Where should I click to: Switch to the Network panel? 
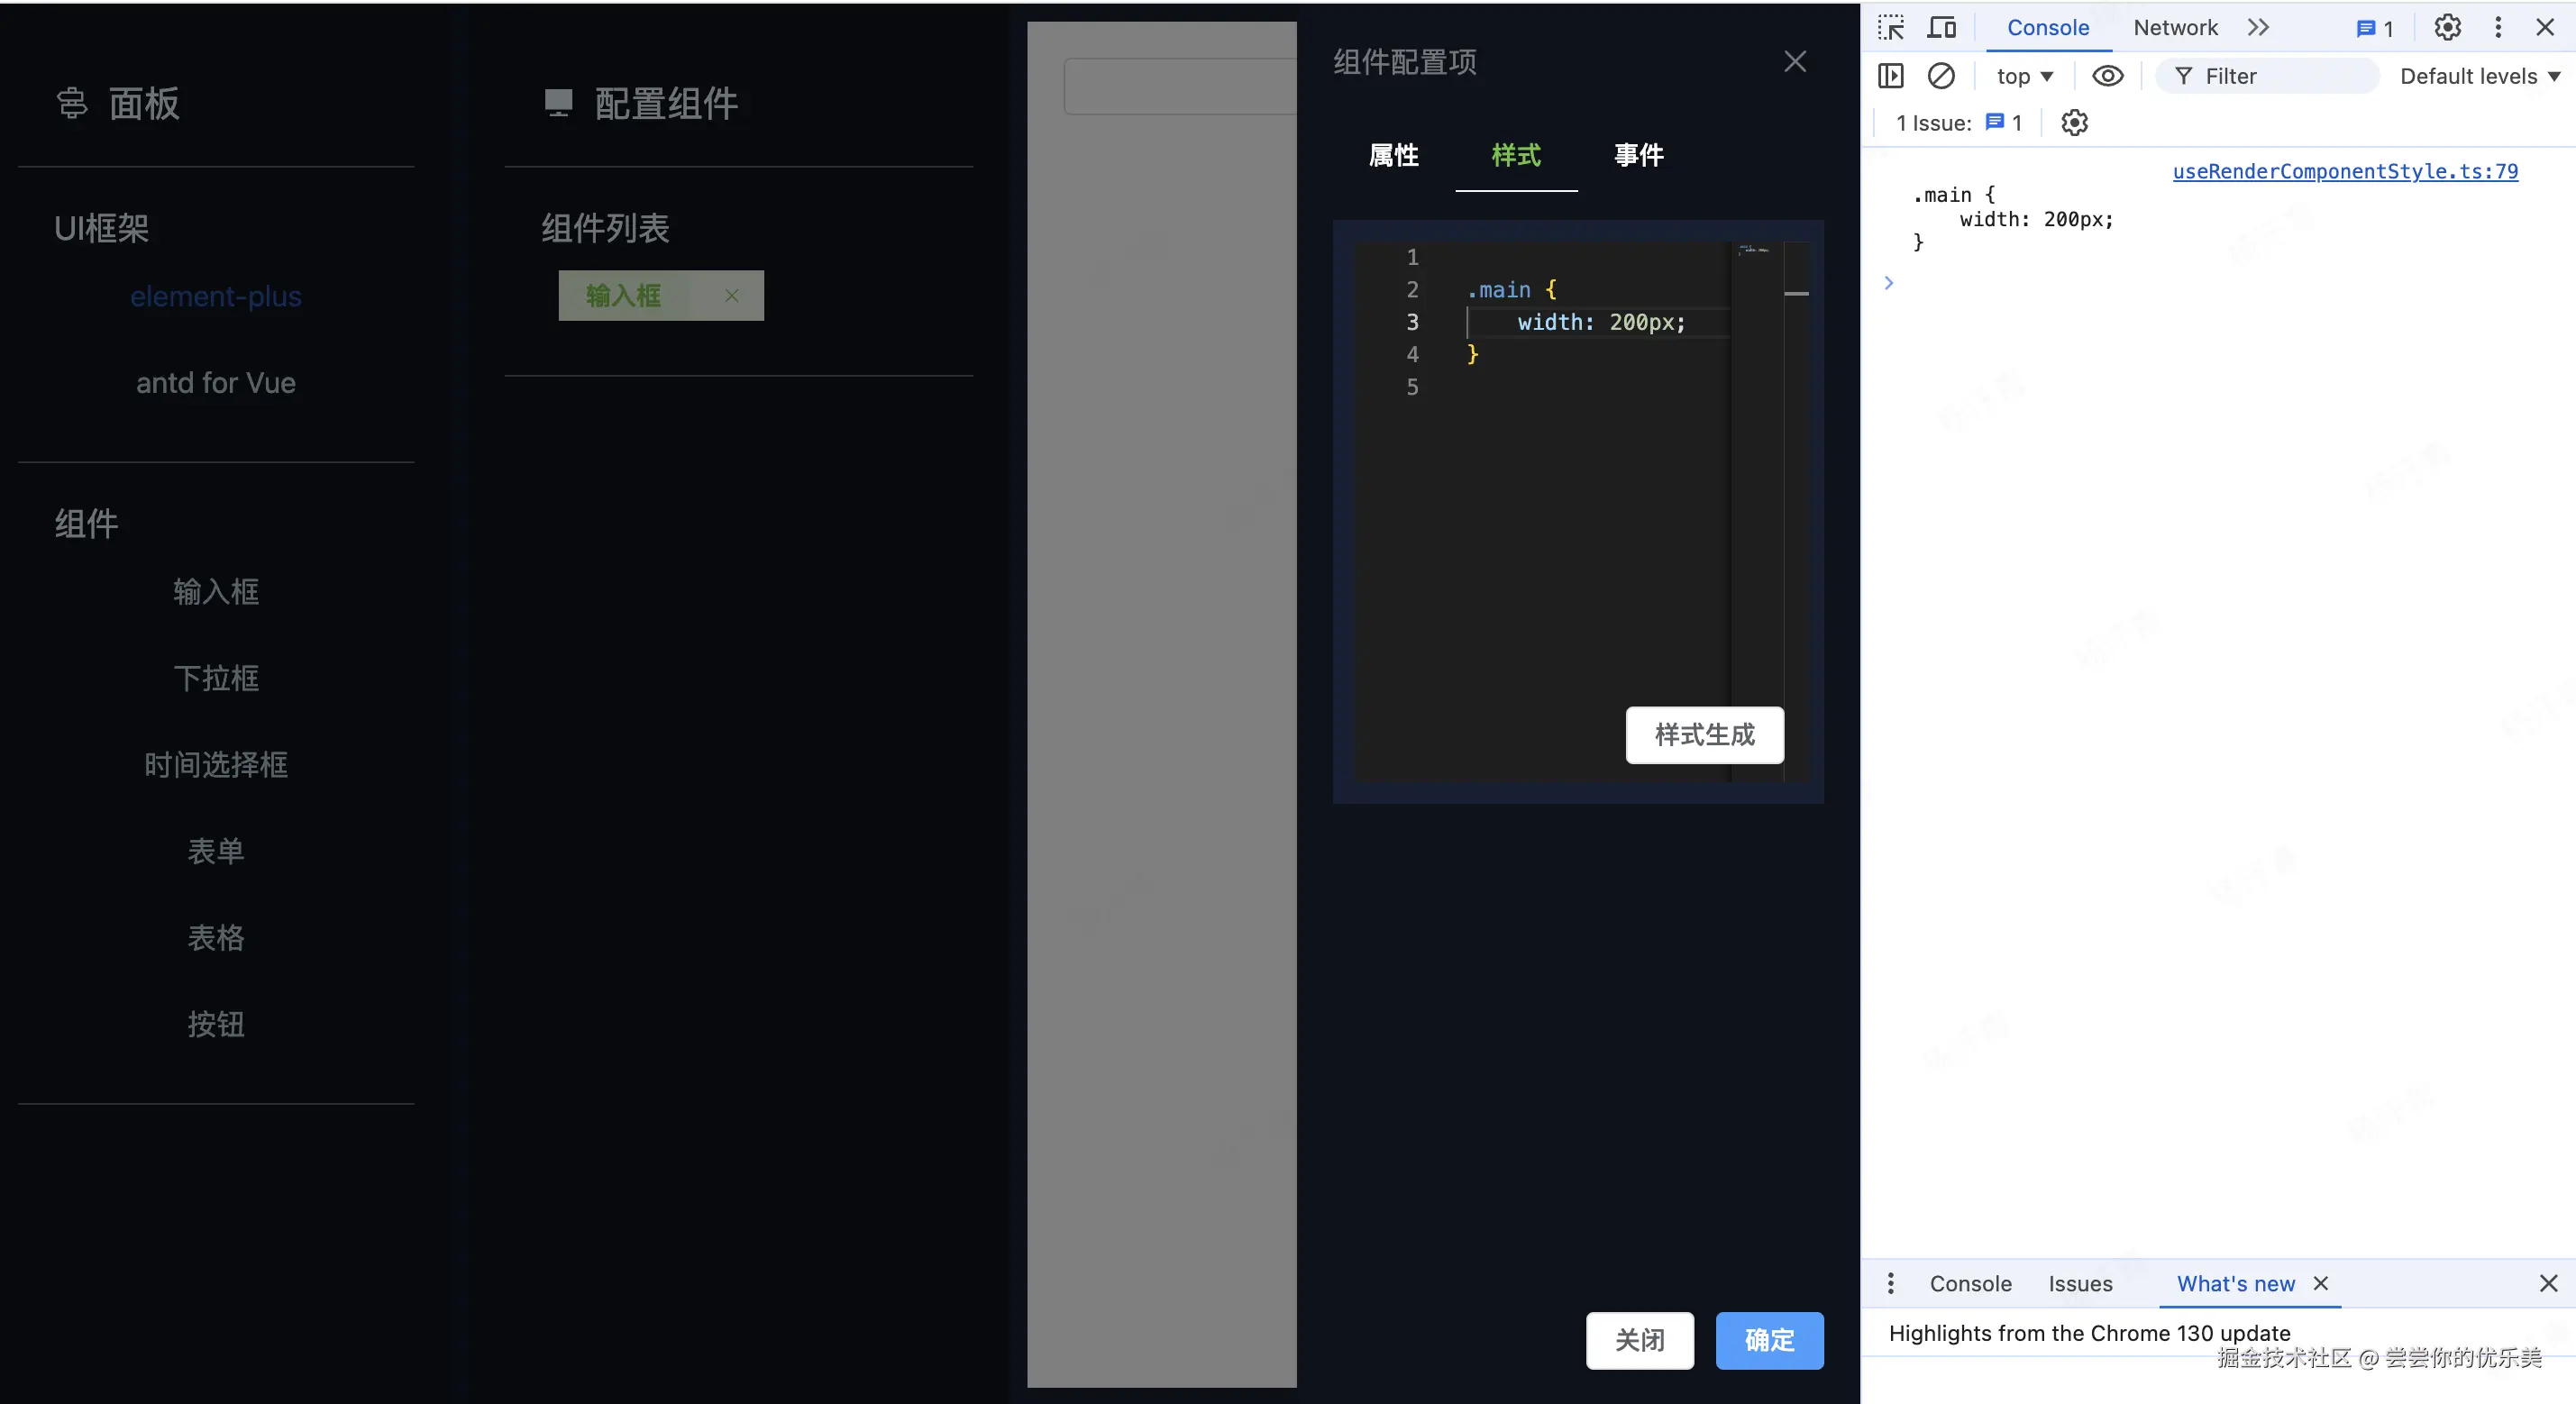[2175, 27]
